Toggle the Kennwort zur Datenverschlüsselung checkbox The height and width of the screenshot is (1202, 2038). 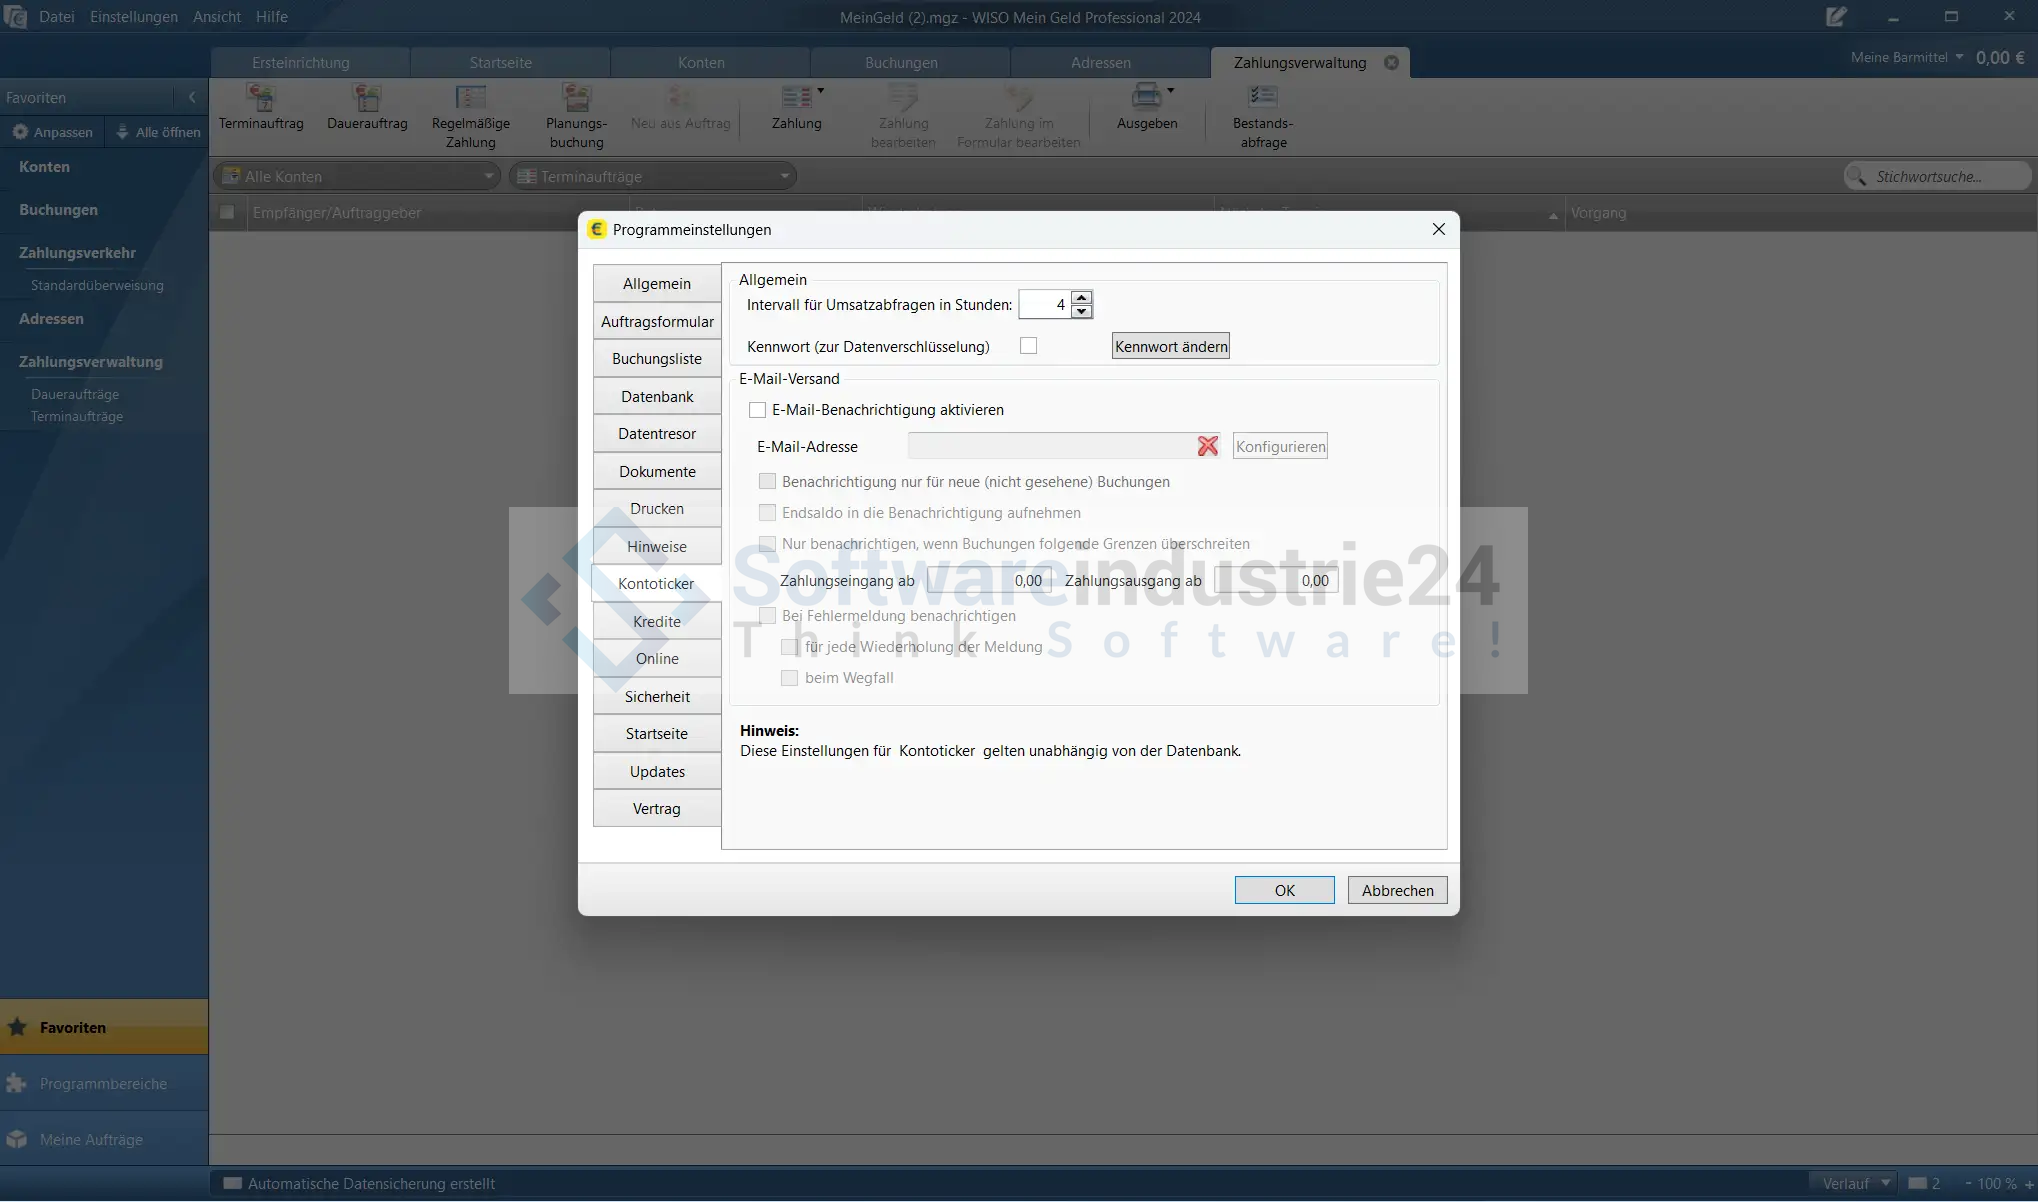tap(1028, 346)
